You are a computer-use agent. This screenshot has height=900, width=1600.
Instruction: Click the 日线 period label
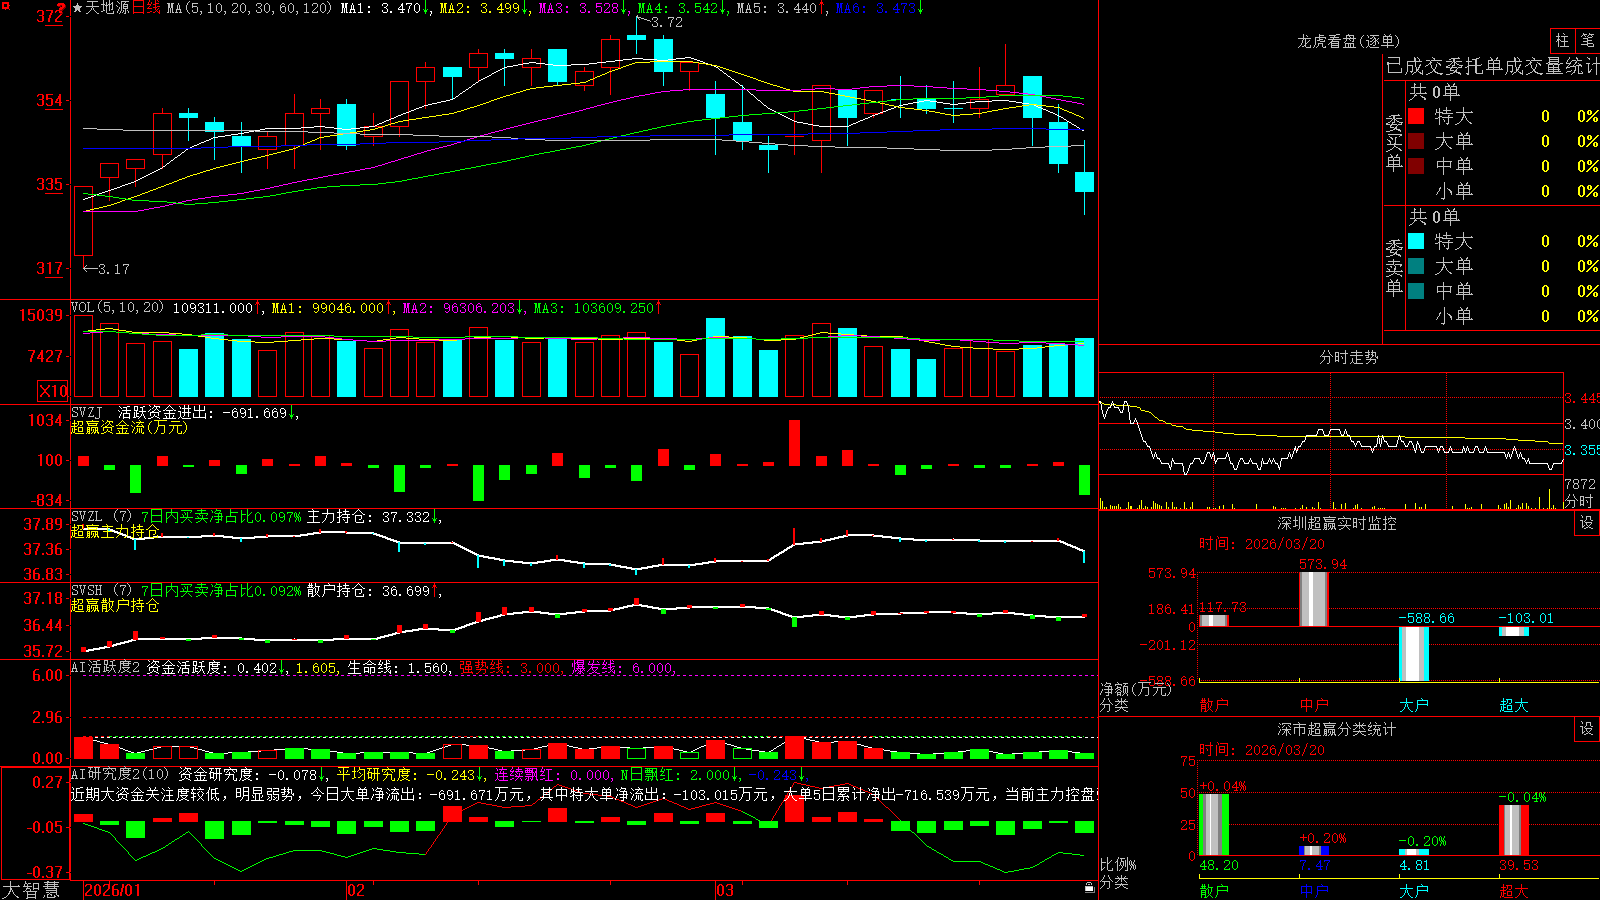(x=146, y=8)
